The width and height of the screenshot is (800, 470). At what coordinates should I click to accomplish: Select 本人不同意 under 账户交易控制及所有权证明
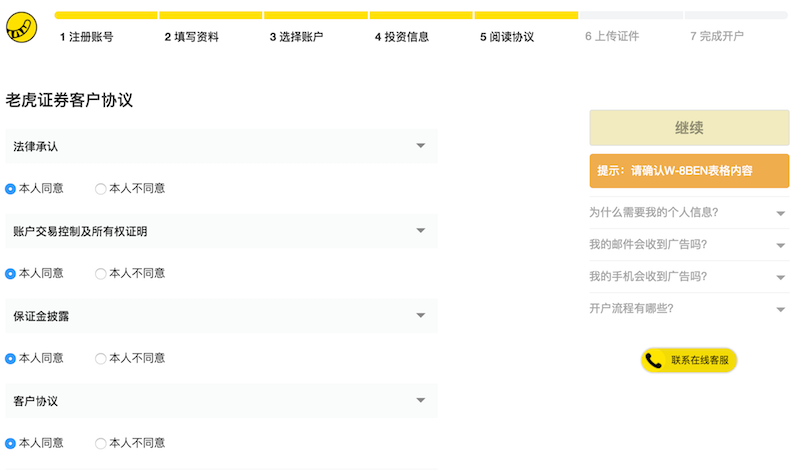tap(101, 274)
